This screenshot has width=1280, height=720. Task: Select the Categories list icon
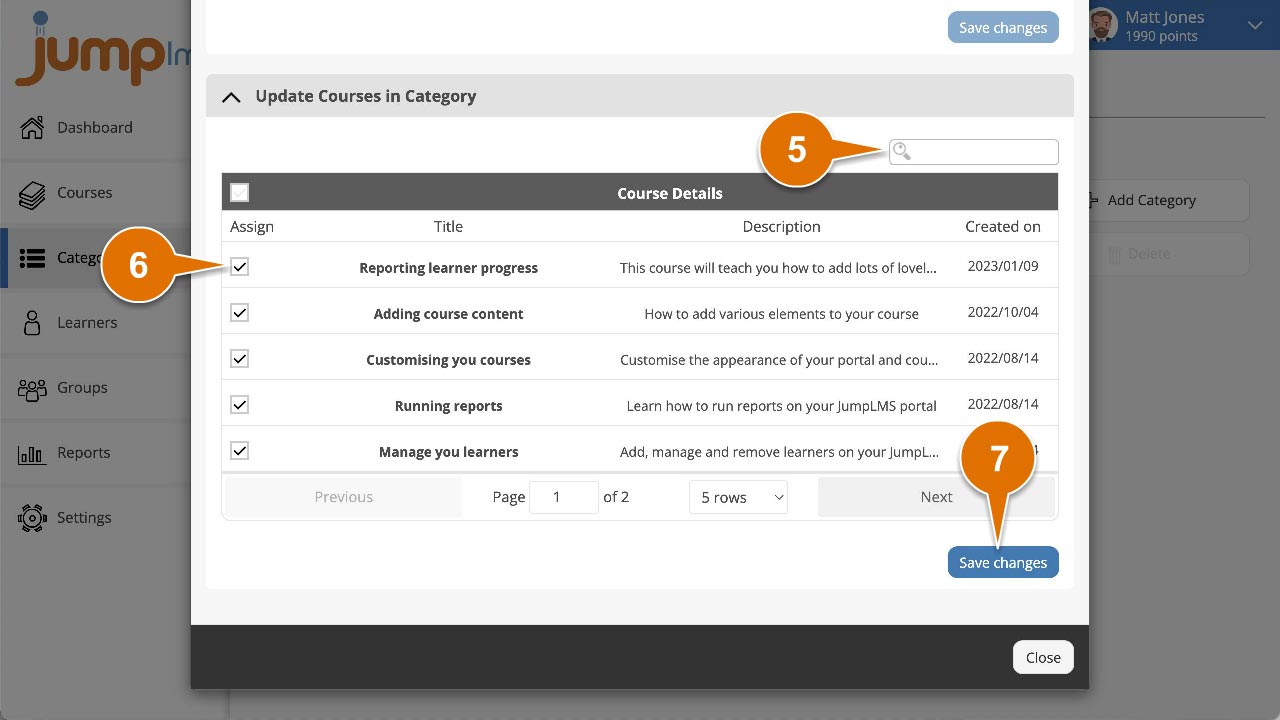[x=32, y=258]
